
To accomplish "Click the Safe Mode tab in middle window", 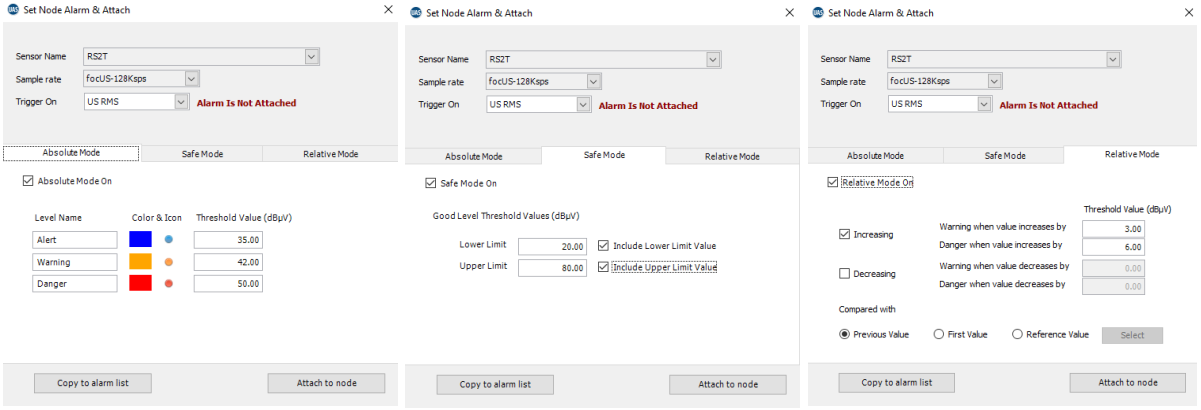I will click(604, 155).
